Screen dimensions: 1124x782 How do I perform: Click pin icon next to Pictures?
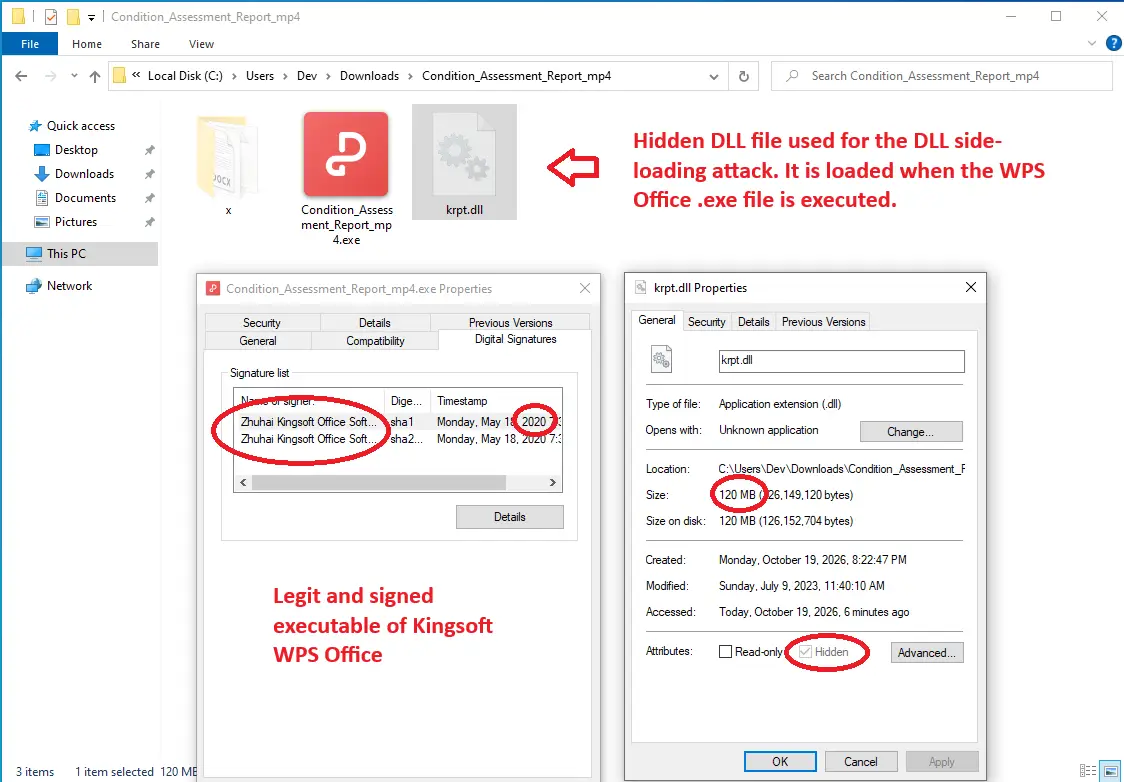pyautogui.click(x=149, y=222)
